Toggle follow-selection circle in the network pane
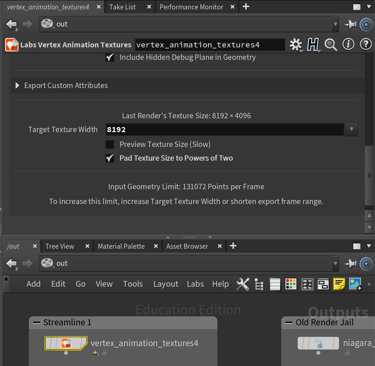 (x=366, y=264)
